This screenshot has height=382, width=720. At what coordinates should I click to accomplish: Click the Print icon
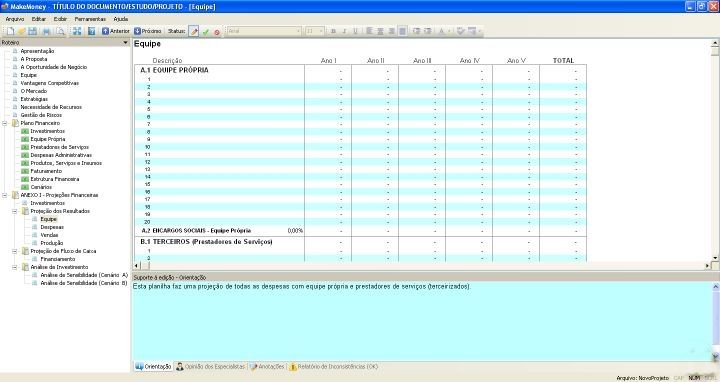click(x=46, y=31)
